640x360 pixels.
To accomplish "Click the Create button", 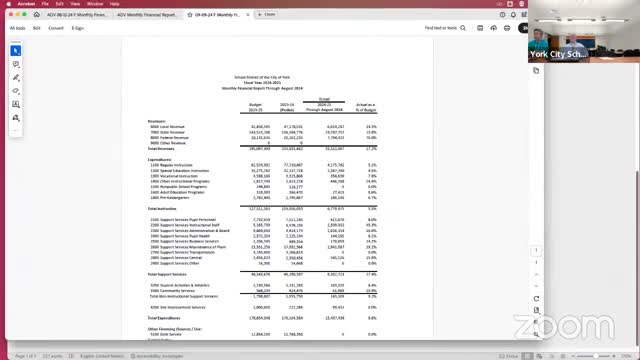I will point(266,14).
